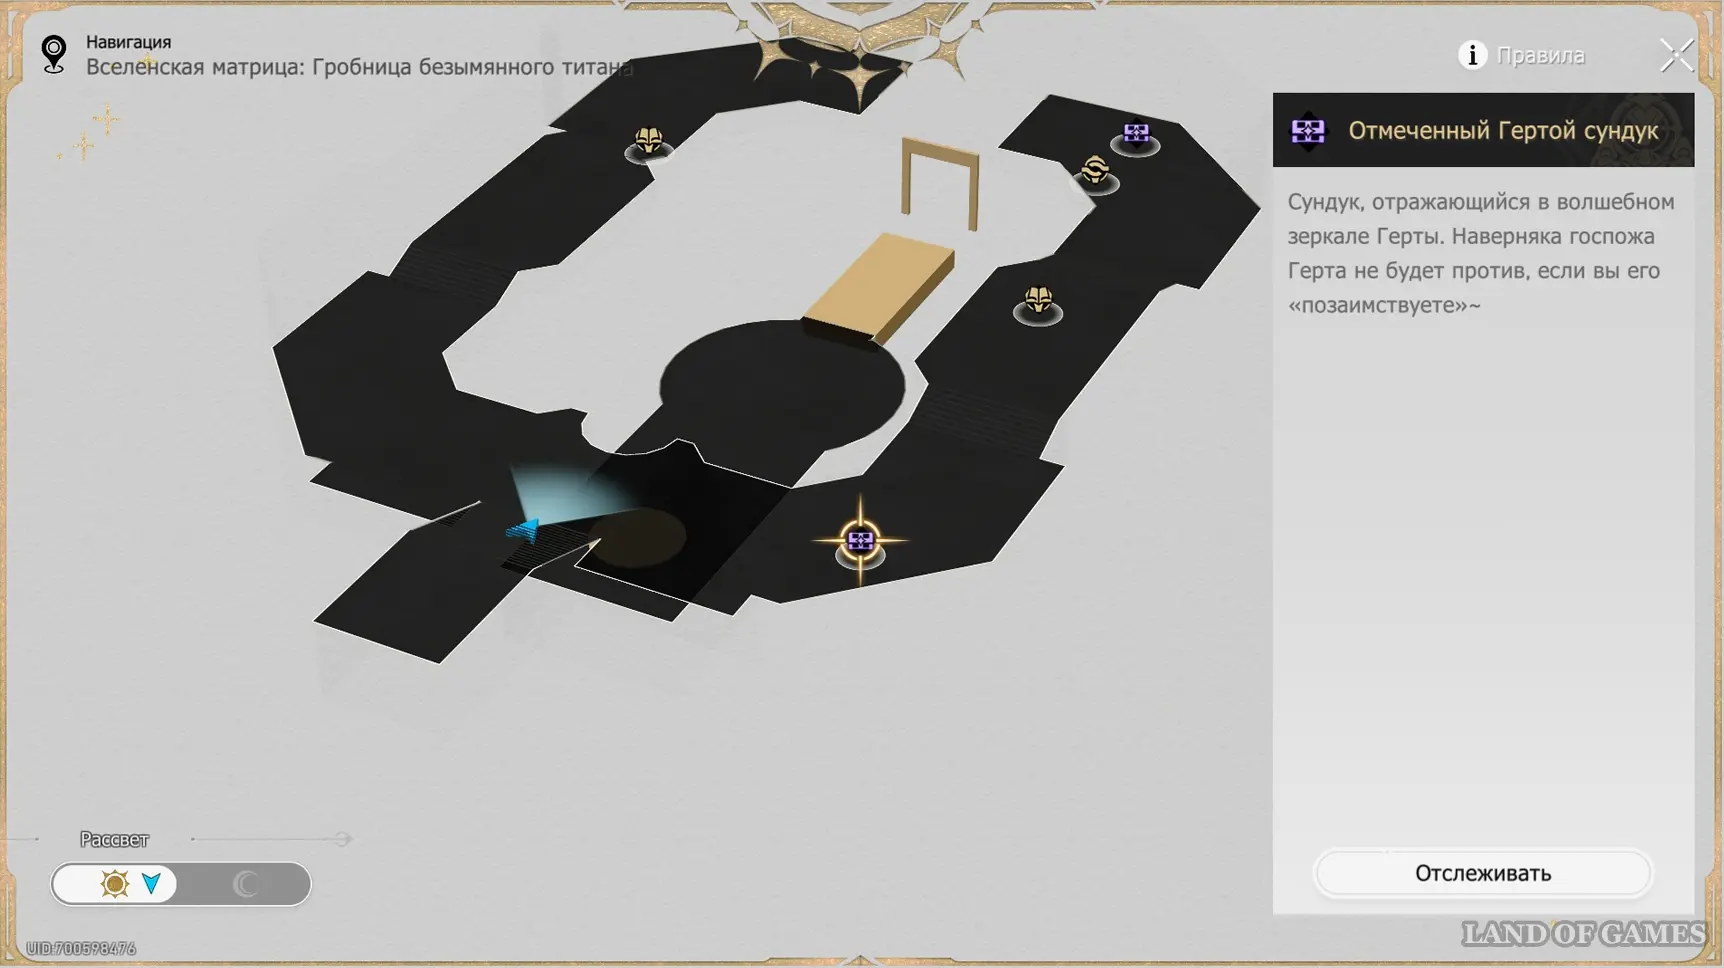Click the blue arrow indicator beside the sun

coord(151,884)
